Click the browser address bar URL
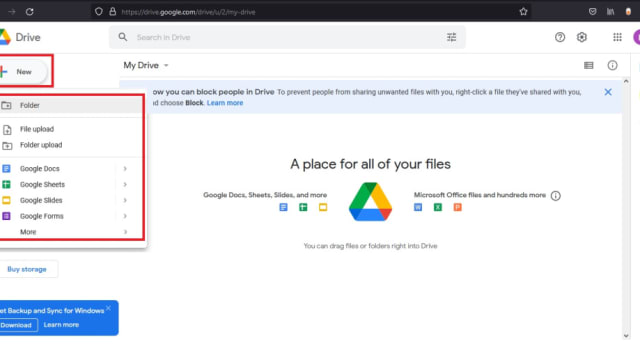The width and height of the screenshot is (640, 360). [189, 12]
